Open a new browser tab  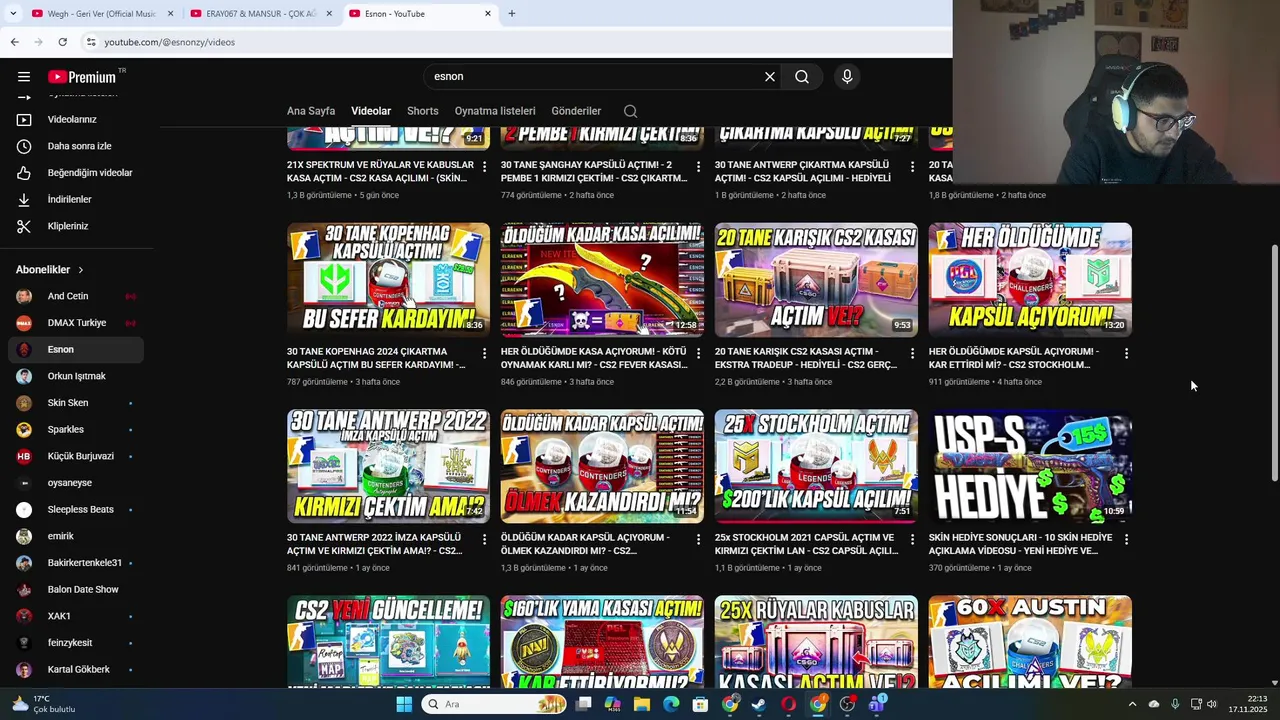(x=511, y=14)
